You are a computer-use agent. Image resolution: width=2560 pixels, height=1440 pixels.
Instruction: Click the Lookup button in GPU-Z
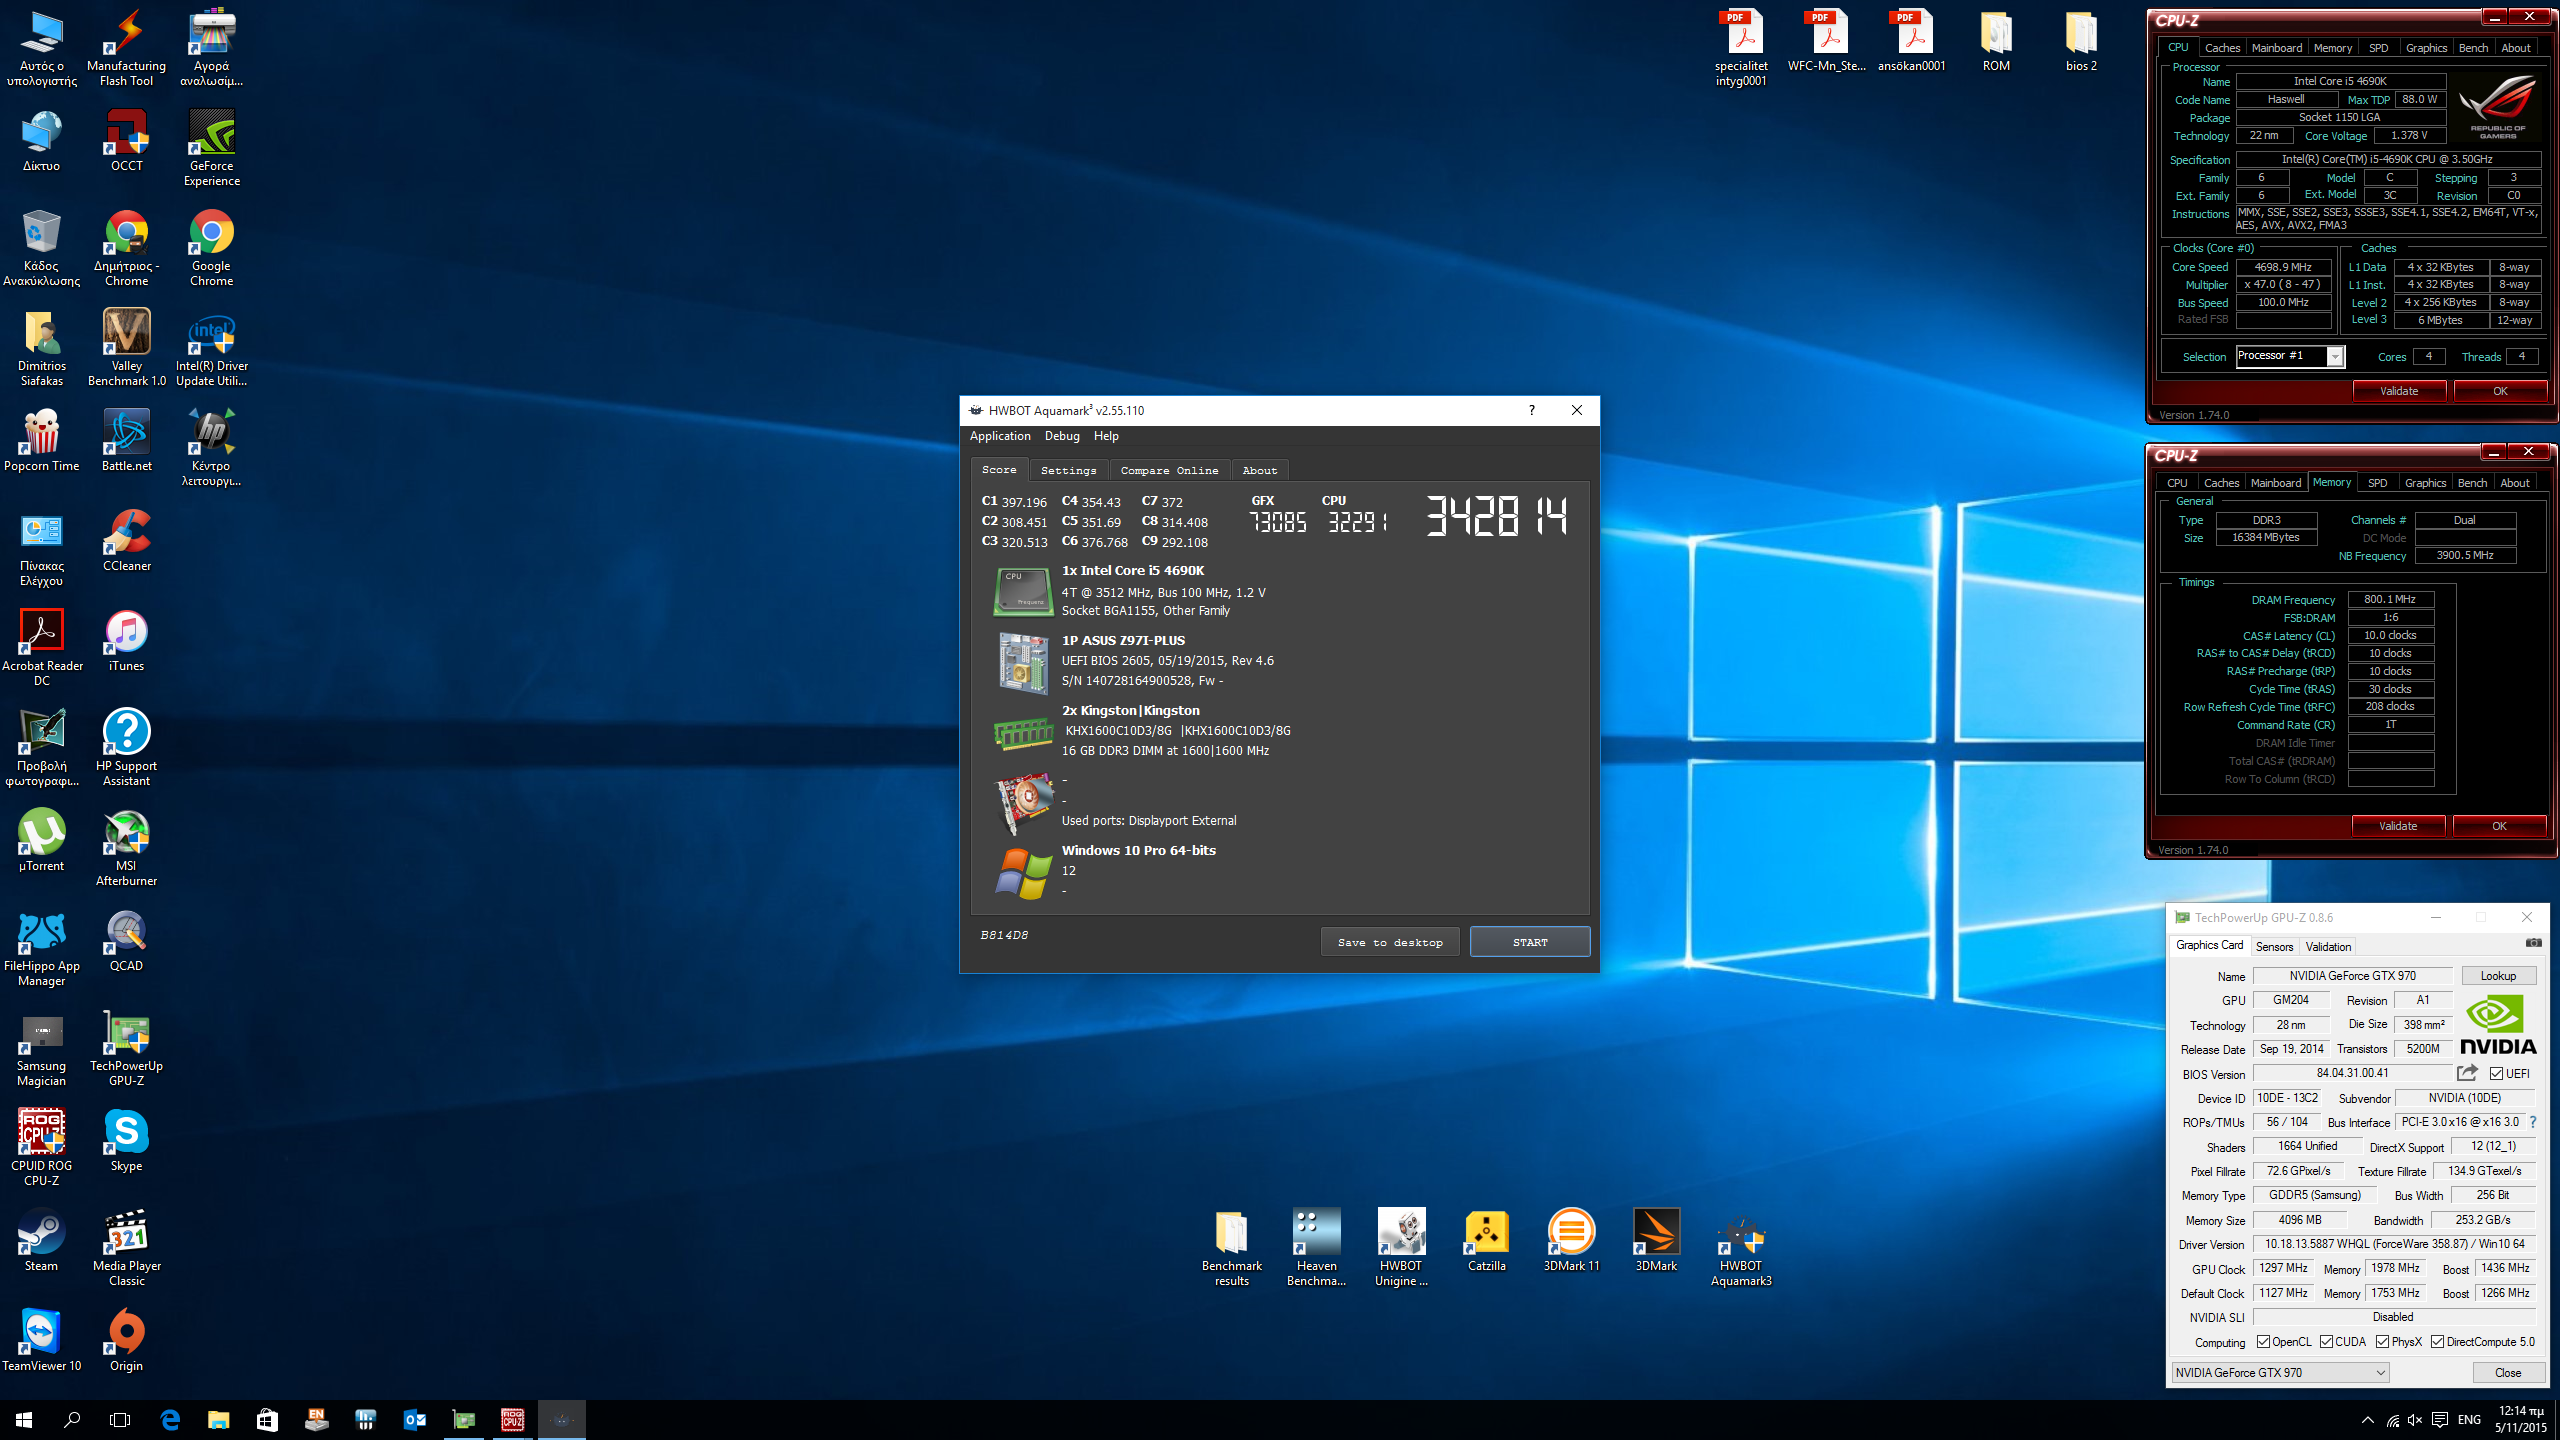pyautogui.click(x=2498, y=976)
